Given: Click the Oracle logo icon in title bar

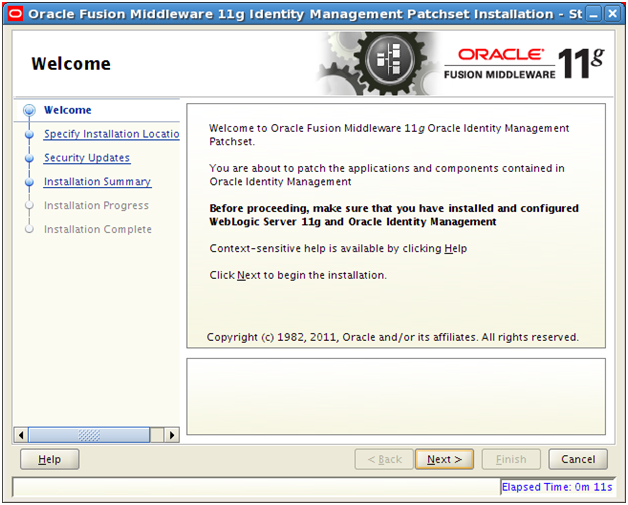Looking at the screenshot, I should click(16, 14).
